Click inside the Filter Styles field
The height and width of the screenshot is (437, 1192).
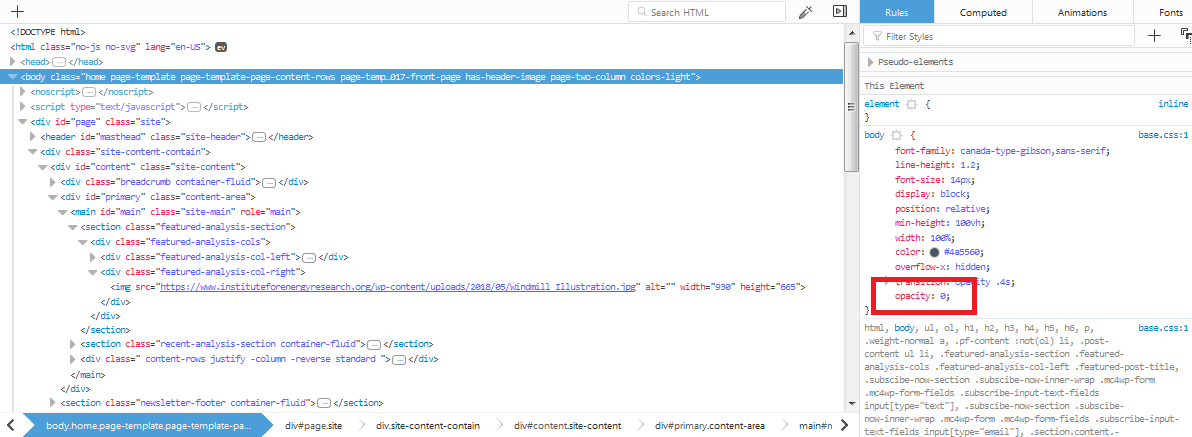point(998,36)
